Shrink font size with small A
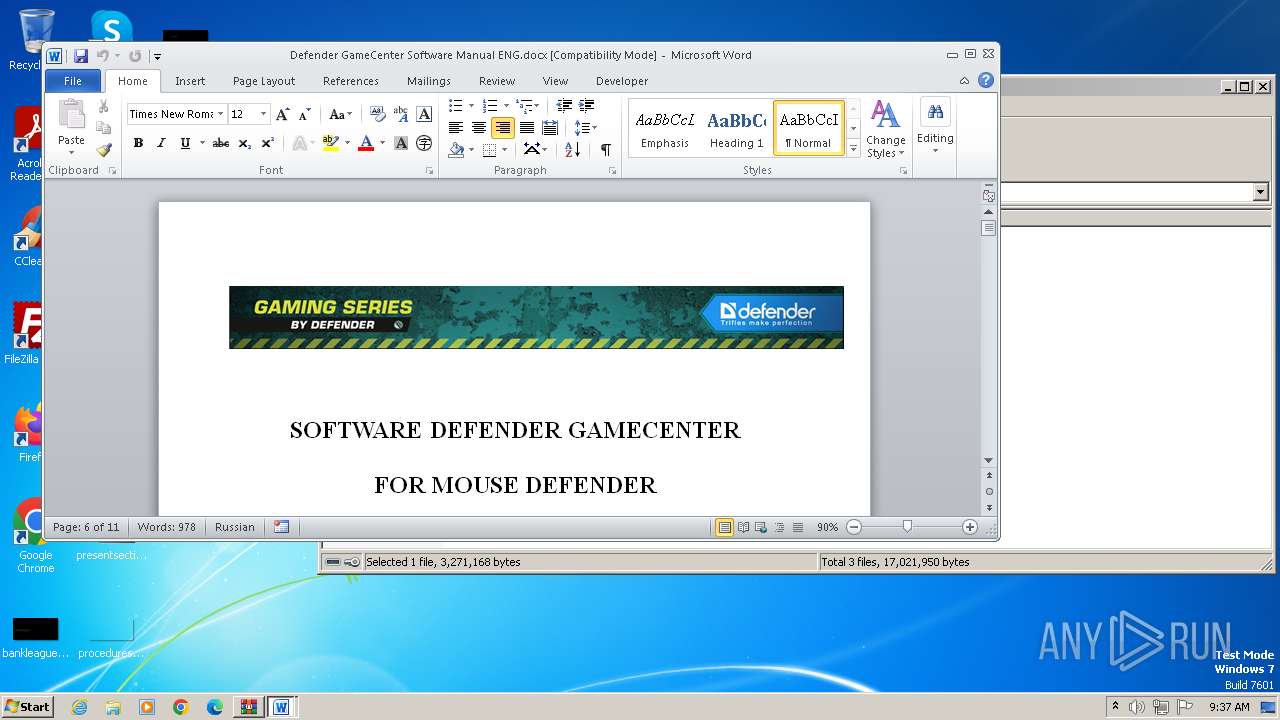 pos(305,114)
